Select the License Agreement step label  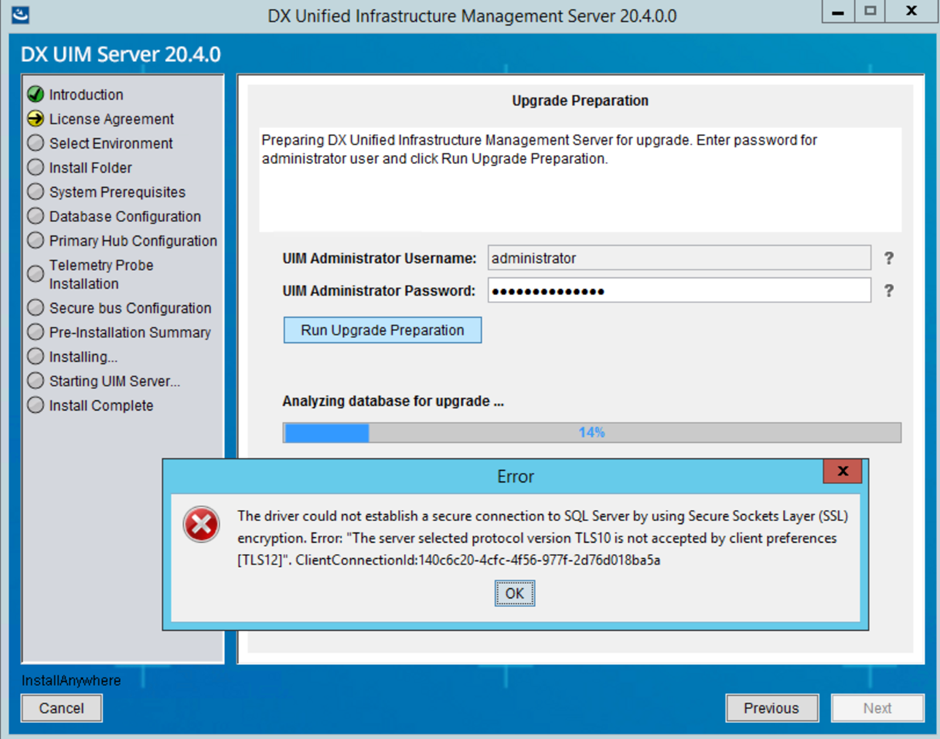point(112,119)
